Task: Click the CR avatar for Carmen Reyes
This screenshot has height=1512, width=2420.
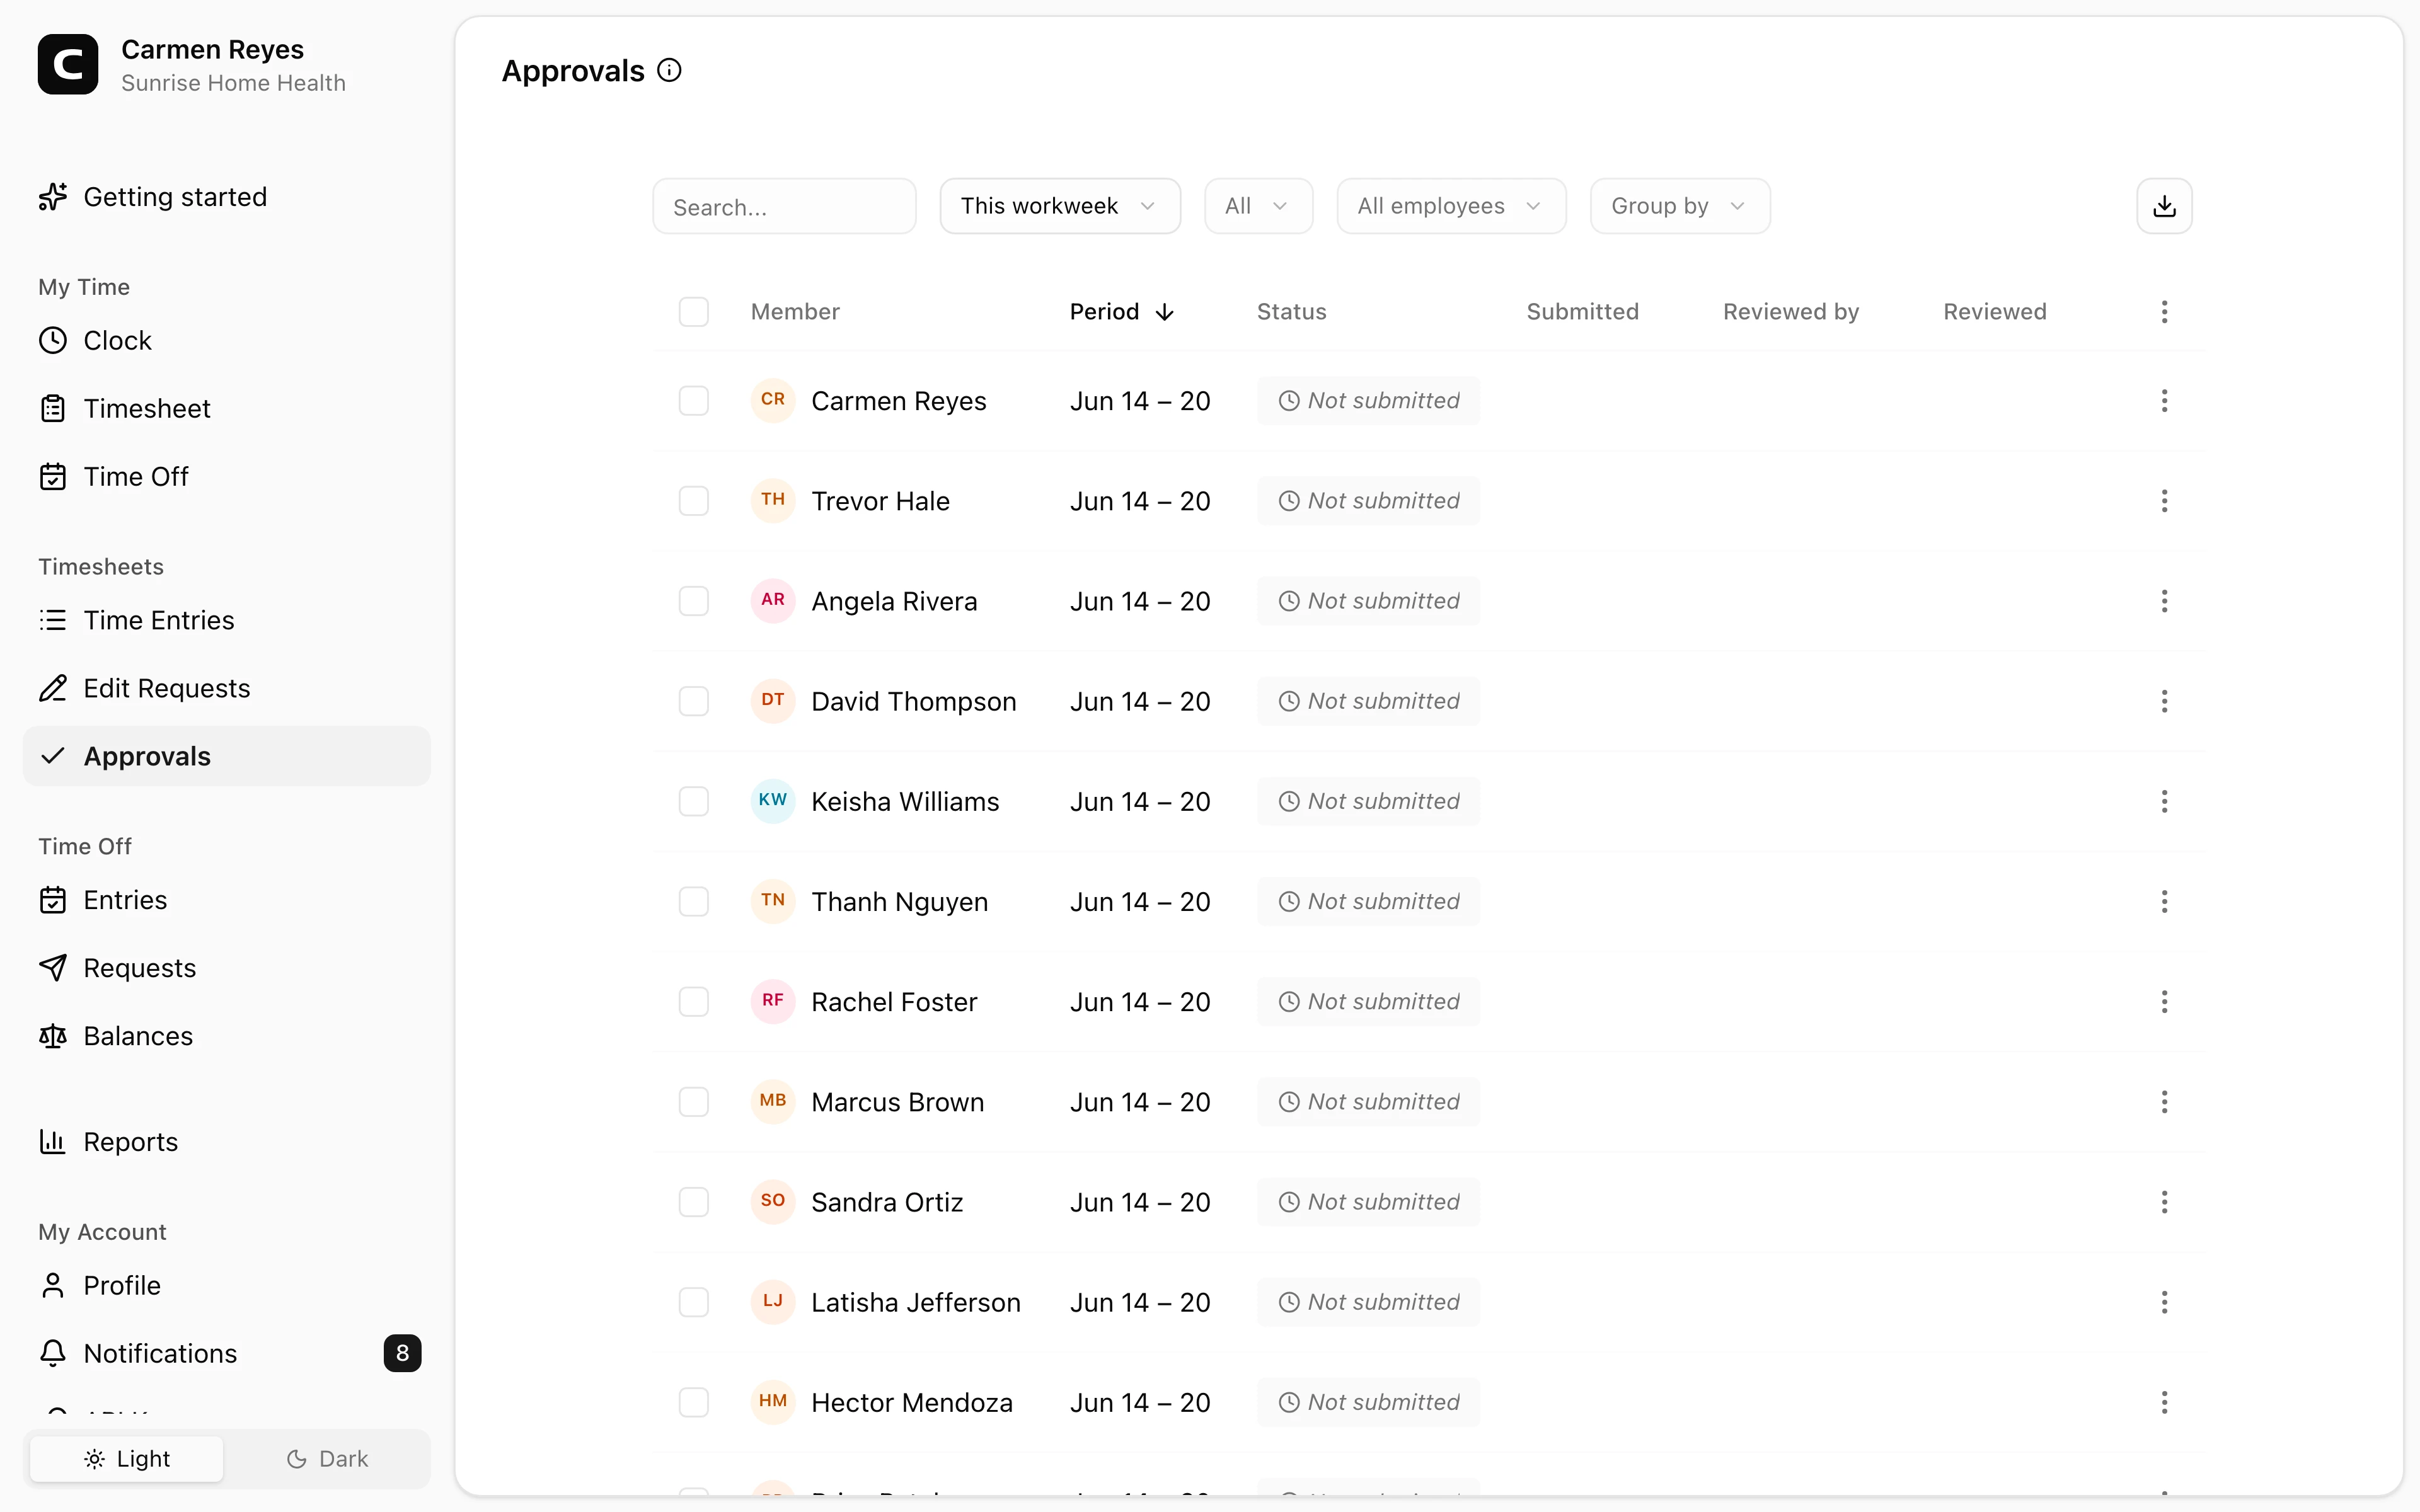Action: tap(773, 400)
